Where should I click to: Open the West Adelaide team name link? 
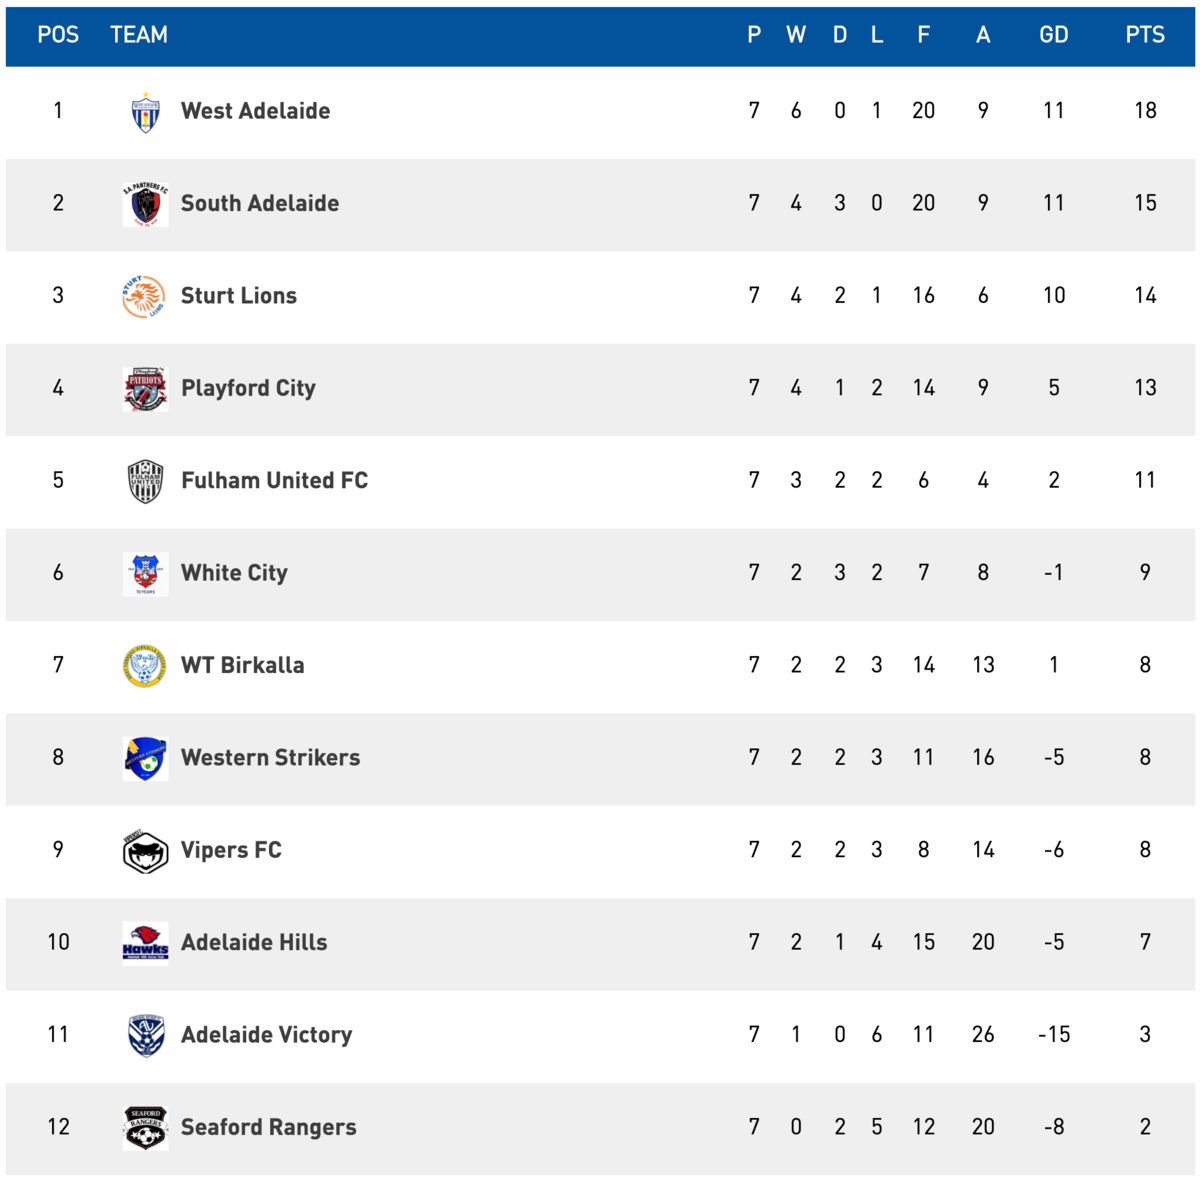click(255, 111)
